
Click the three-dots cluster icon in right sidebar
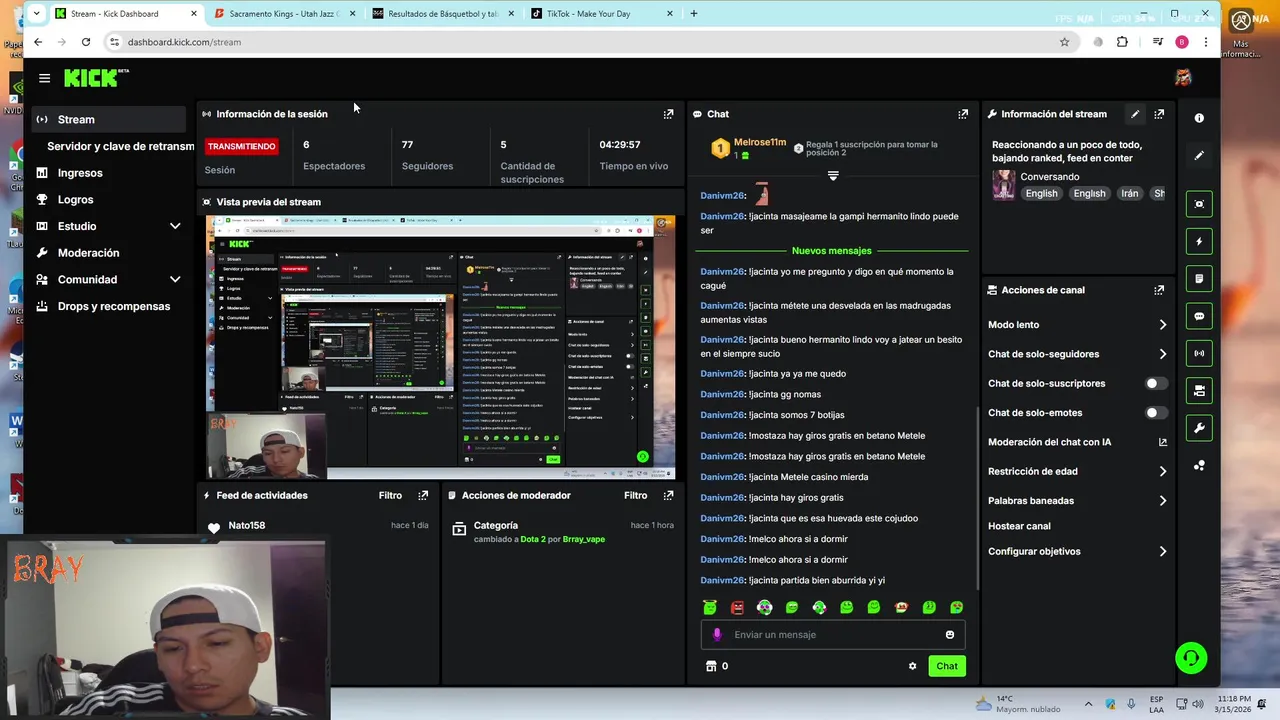pyautogui.click(x=1199, y=465)
